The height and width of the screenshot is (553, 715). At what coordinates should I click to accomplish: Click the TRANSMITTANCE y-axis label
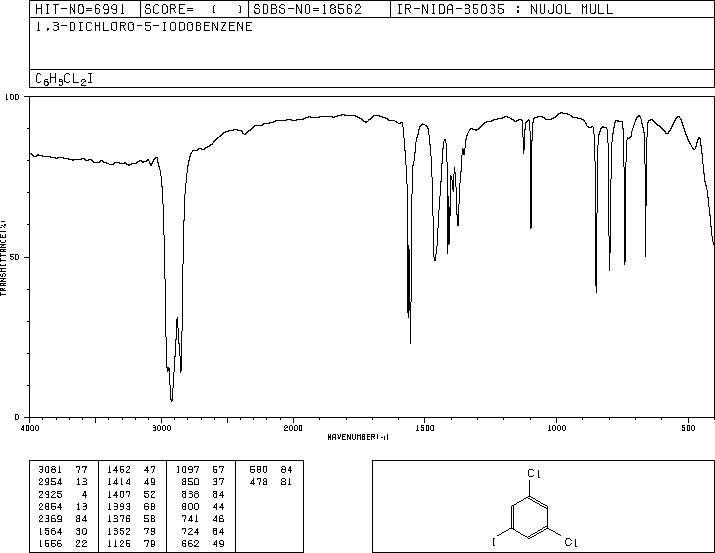click(x=3, y=258)
